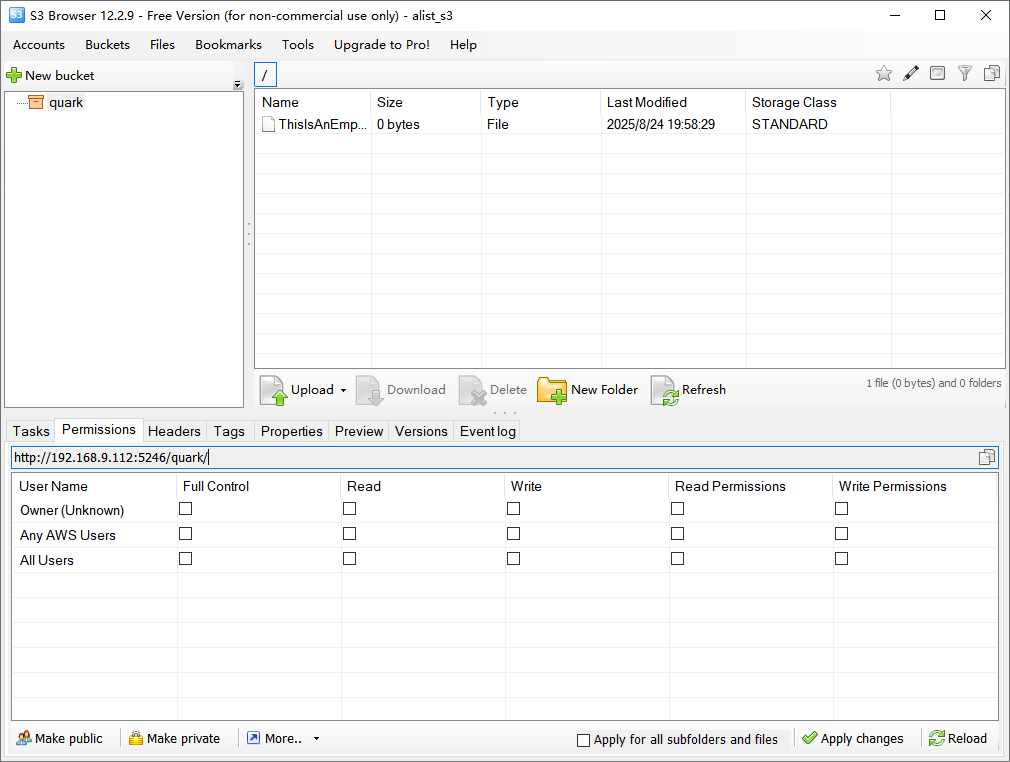Image resolution: width=1010 pixels, height=762 pixels.
Task: Switch to the Event log tab
Action: (488, 431)
